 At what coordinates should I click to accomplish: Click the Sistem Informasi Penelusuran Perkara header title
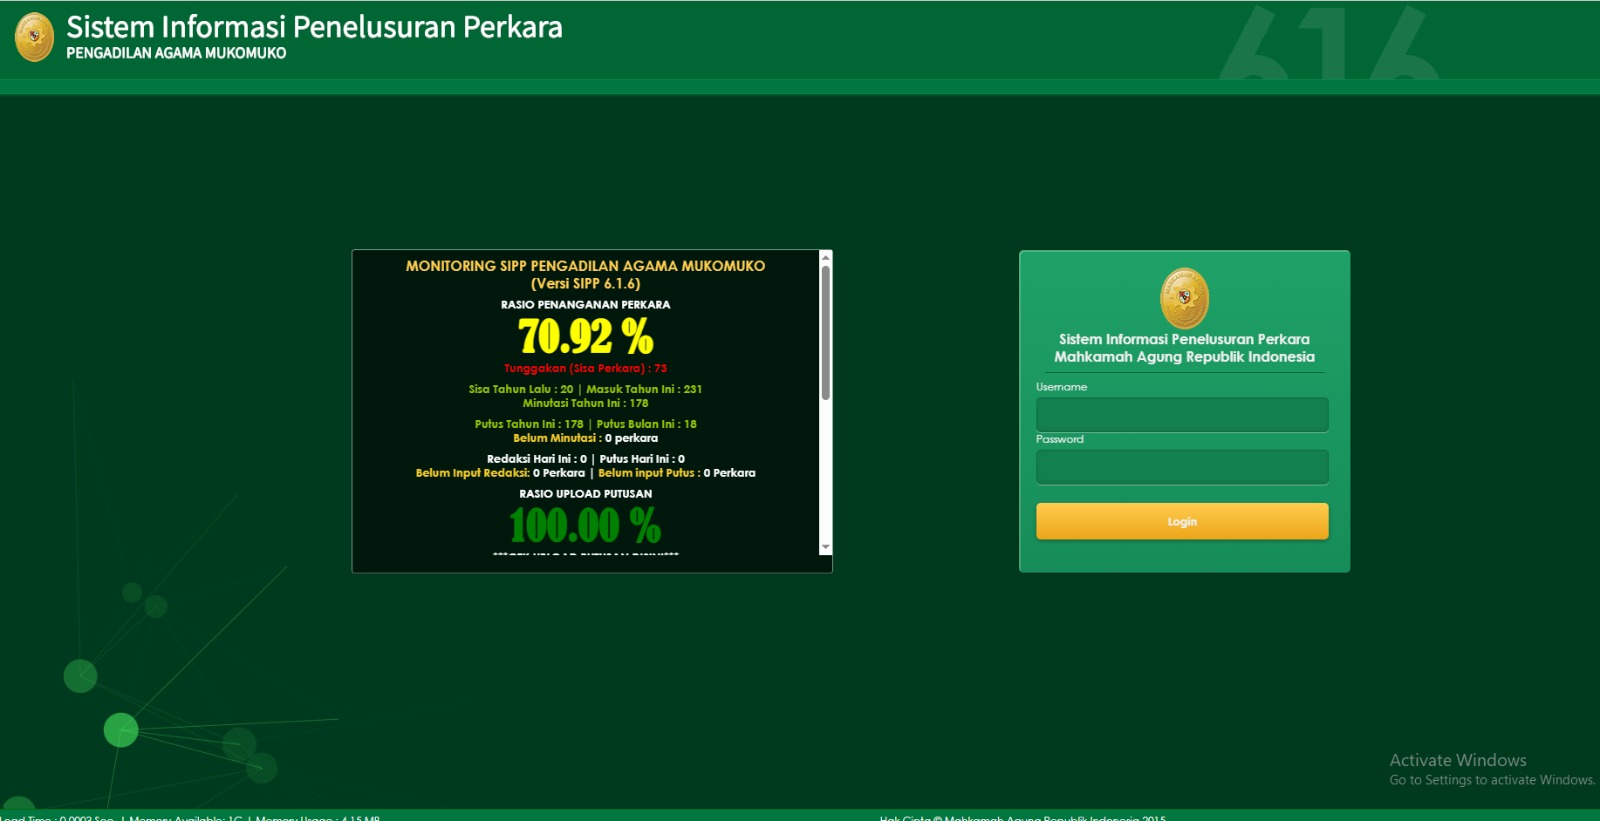314,27
